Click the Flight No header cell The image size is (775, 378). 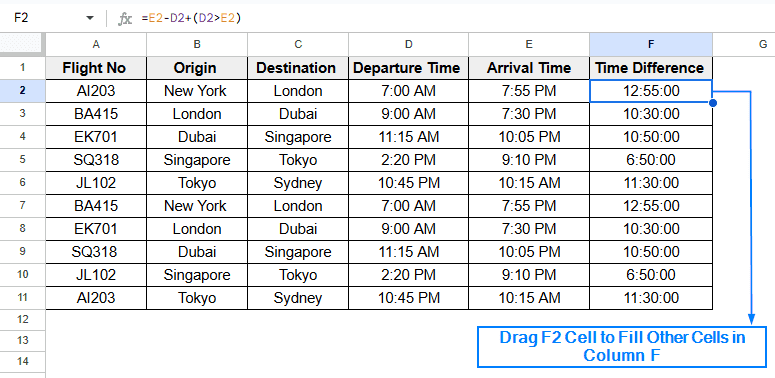(96, 68)
